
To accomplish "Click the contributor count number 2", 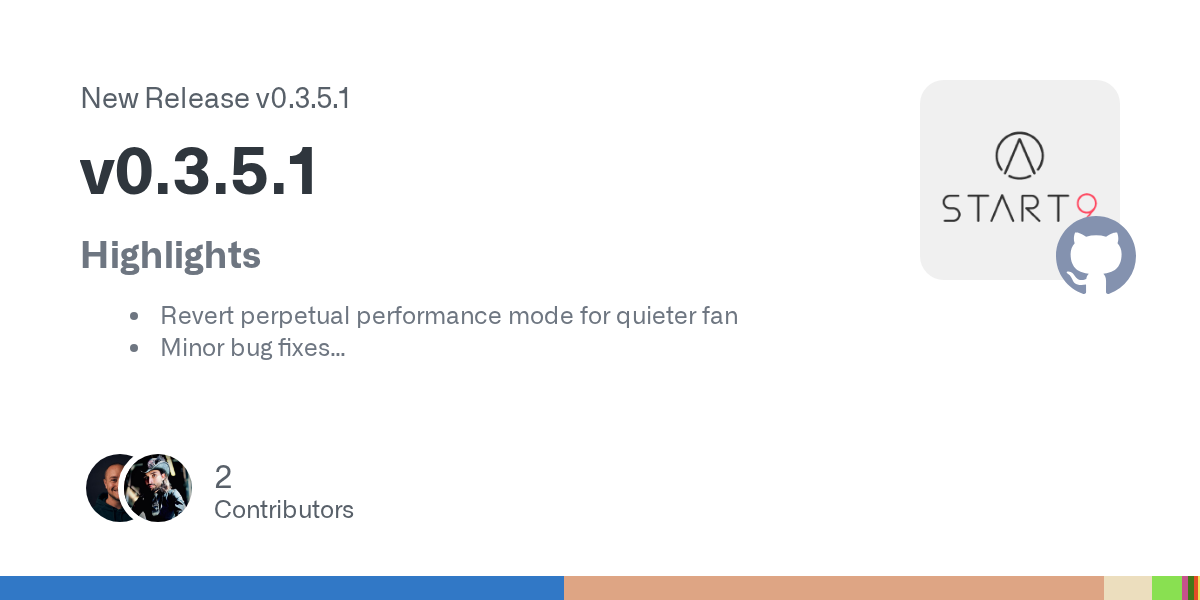I will 223,476.
